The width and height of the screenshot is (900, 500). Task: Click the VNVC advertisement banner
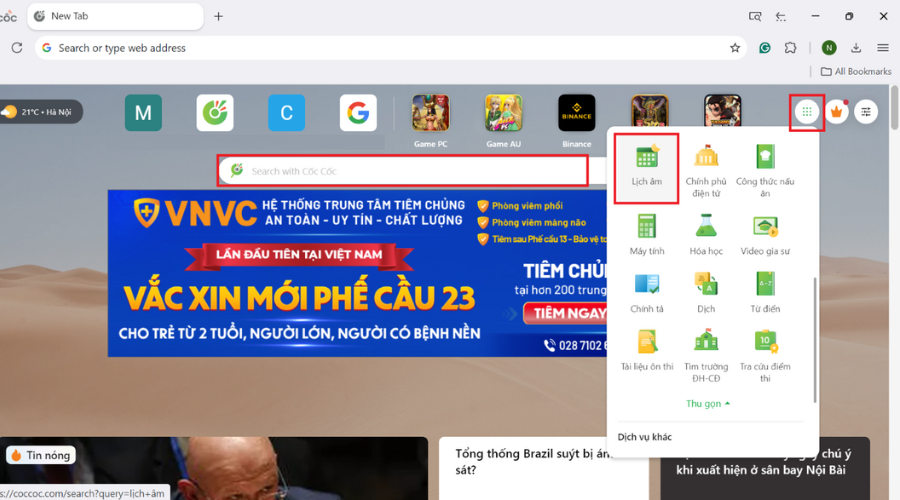click(x=357, y=273)
